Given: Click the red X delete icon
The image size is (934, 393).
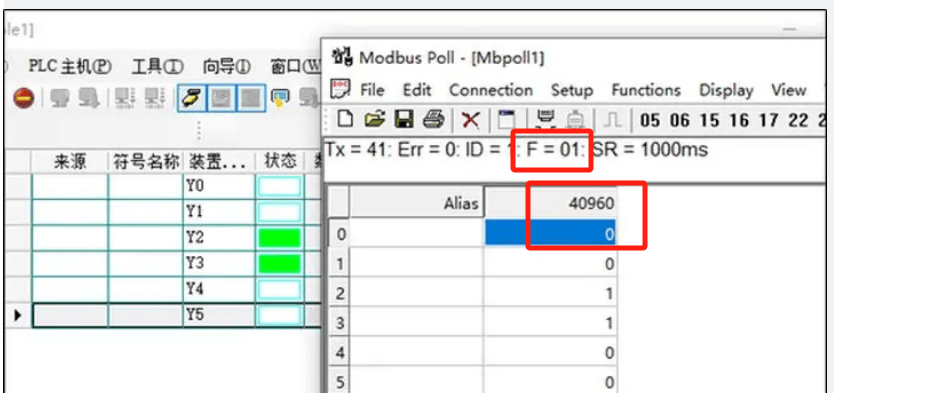Looking at the screenshot, I should pos(471,120).
